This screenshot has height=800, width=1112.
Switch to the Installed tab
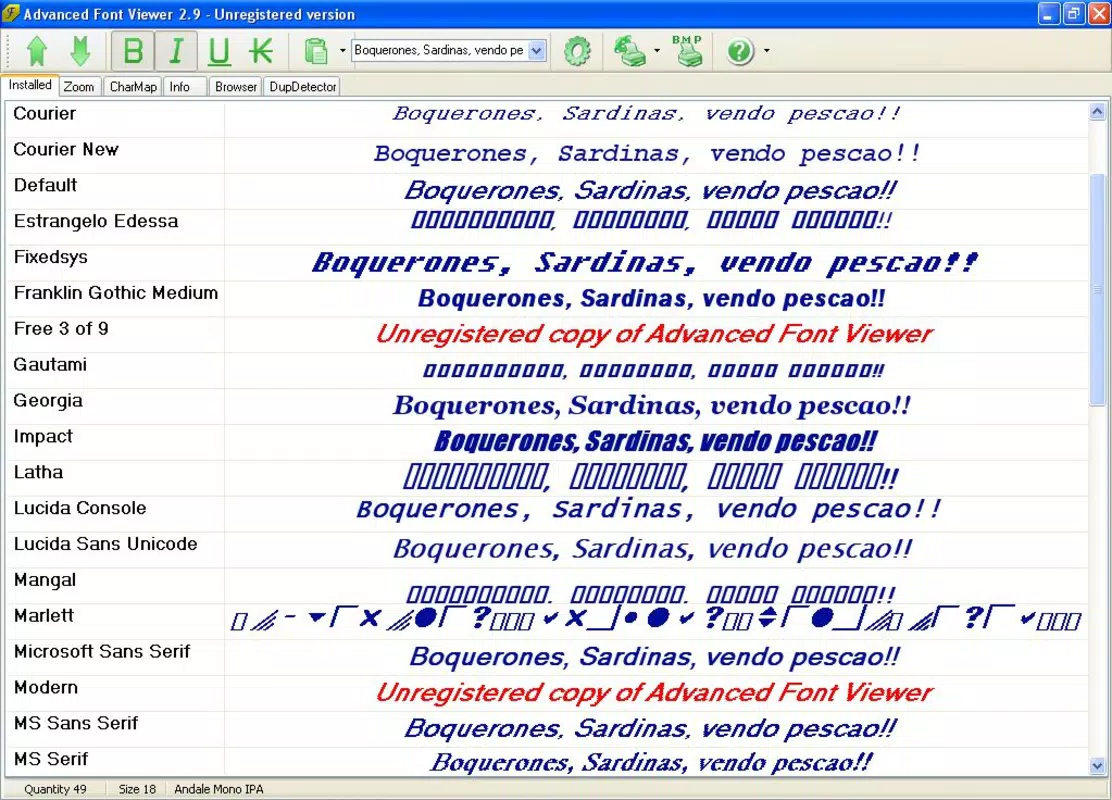point(30,85)
